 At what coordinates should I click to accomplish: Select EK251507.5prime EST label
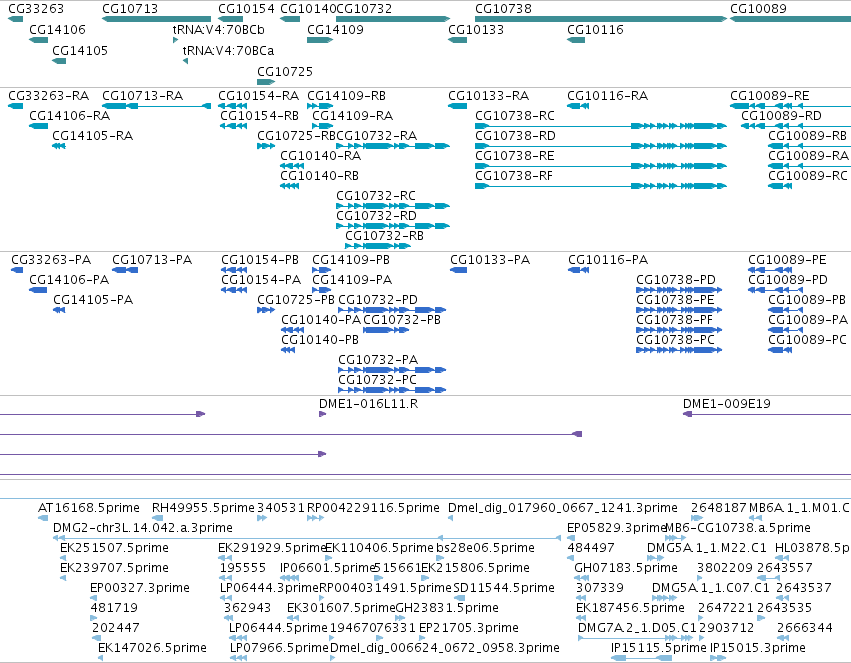pyautogui.click(x=115, y=548)
